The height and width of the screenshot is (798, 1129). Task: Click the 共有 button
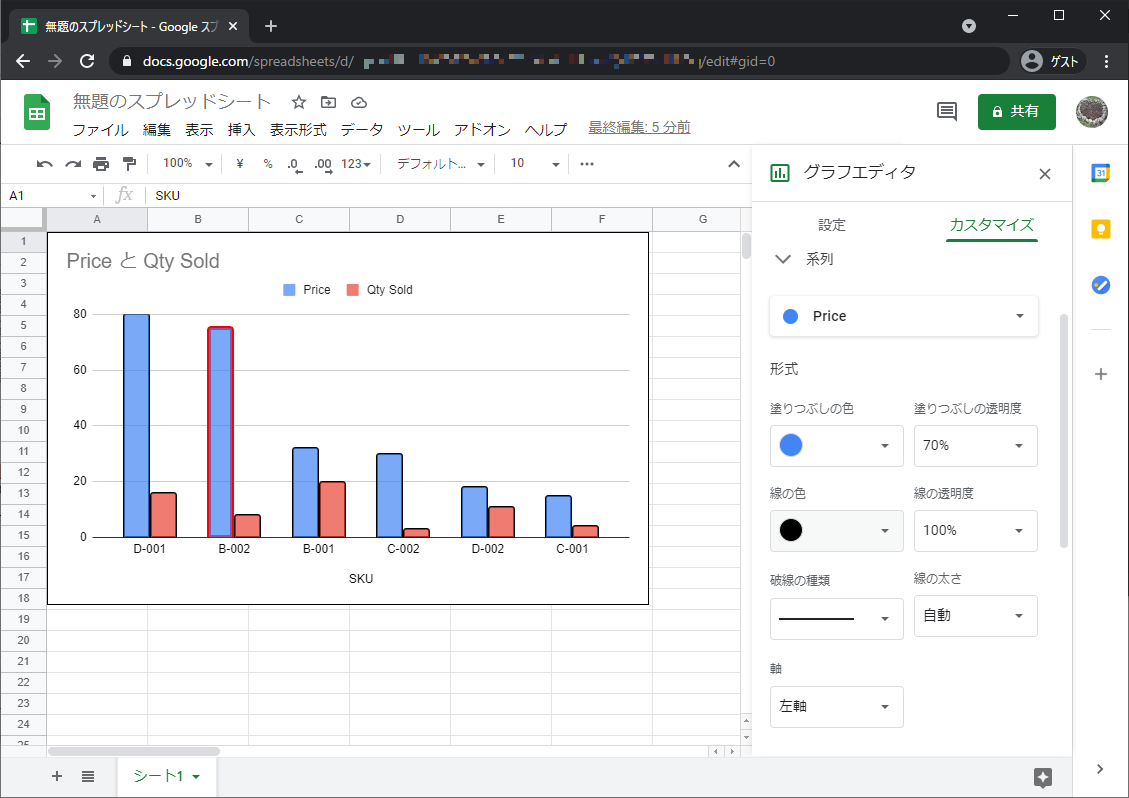(1017, 112)
